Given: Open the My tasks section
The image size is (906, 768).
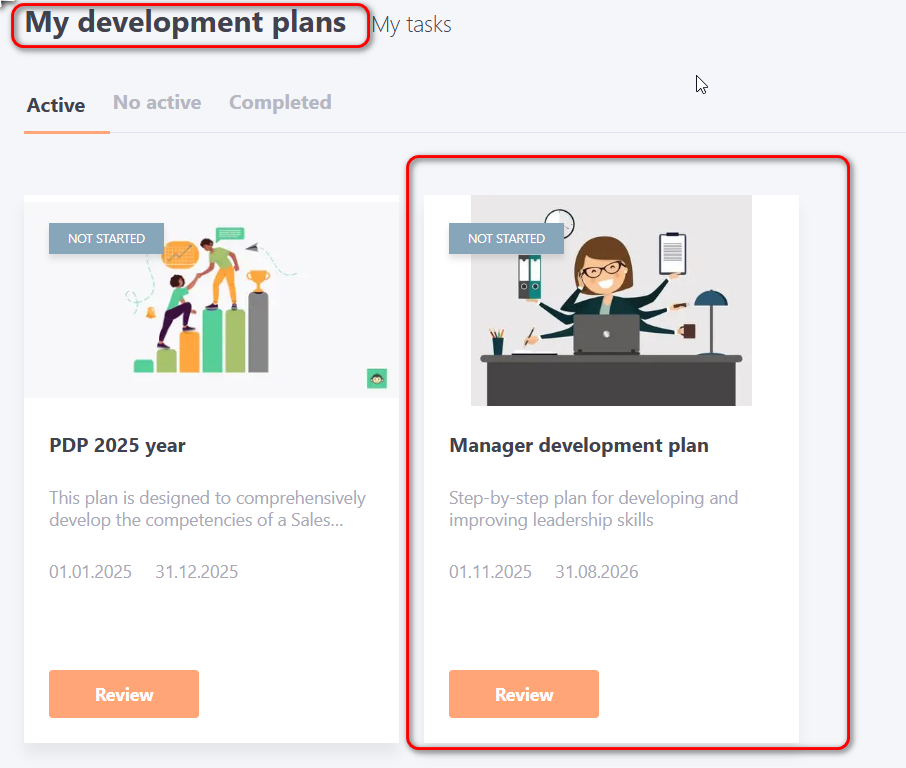Looking at the screenshot, I should [411, 25].
